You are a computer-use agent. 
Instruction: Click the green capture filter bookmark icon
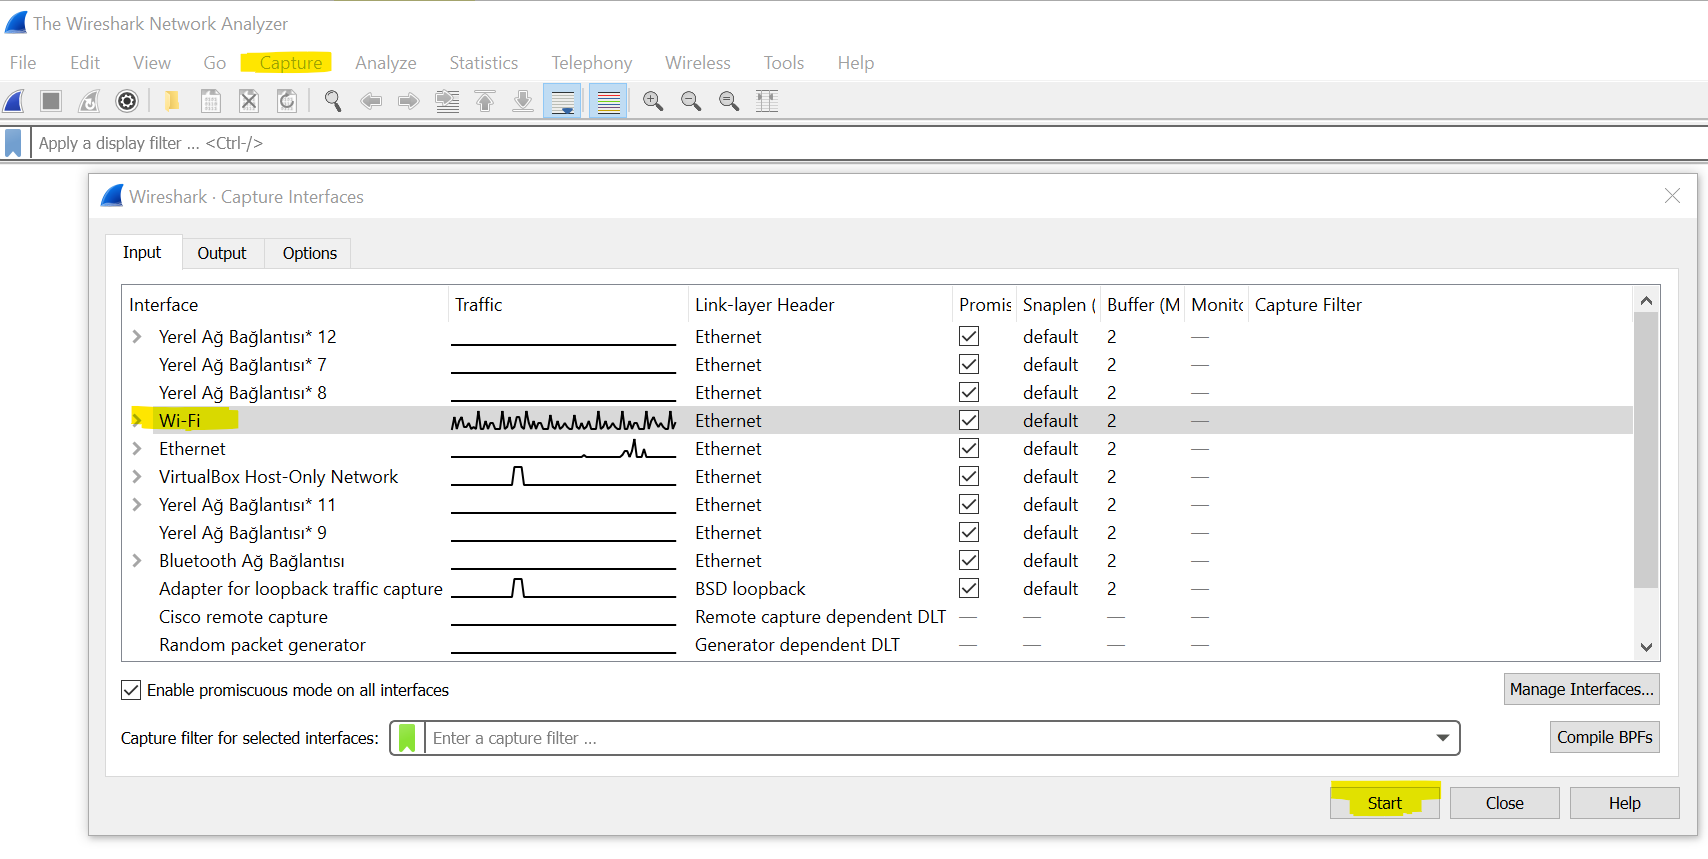point(407,738)
